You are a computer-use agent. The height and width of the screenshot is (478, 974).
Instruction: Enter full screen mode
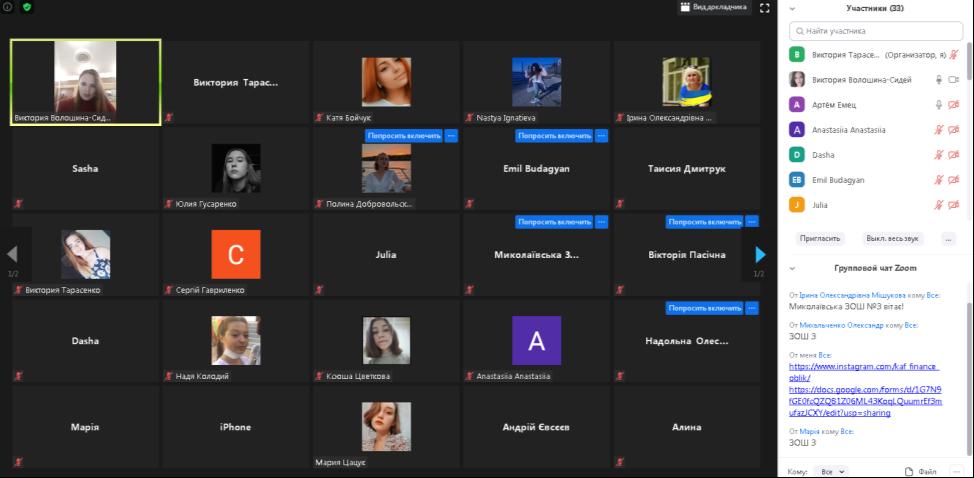point(765,7)
